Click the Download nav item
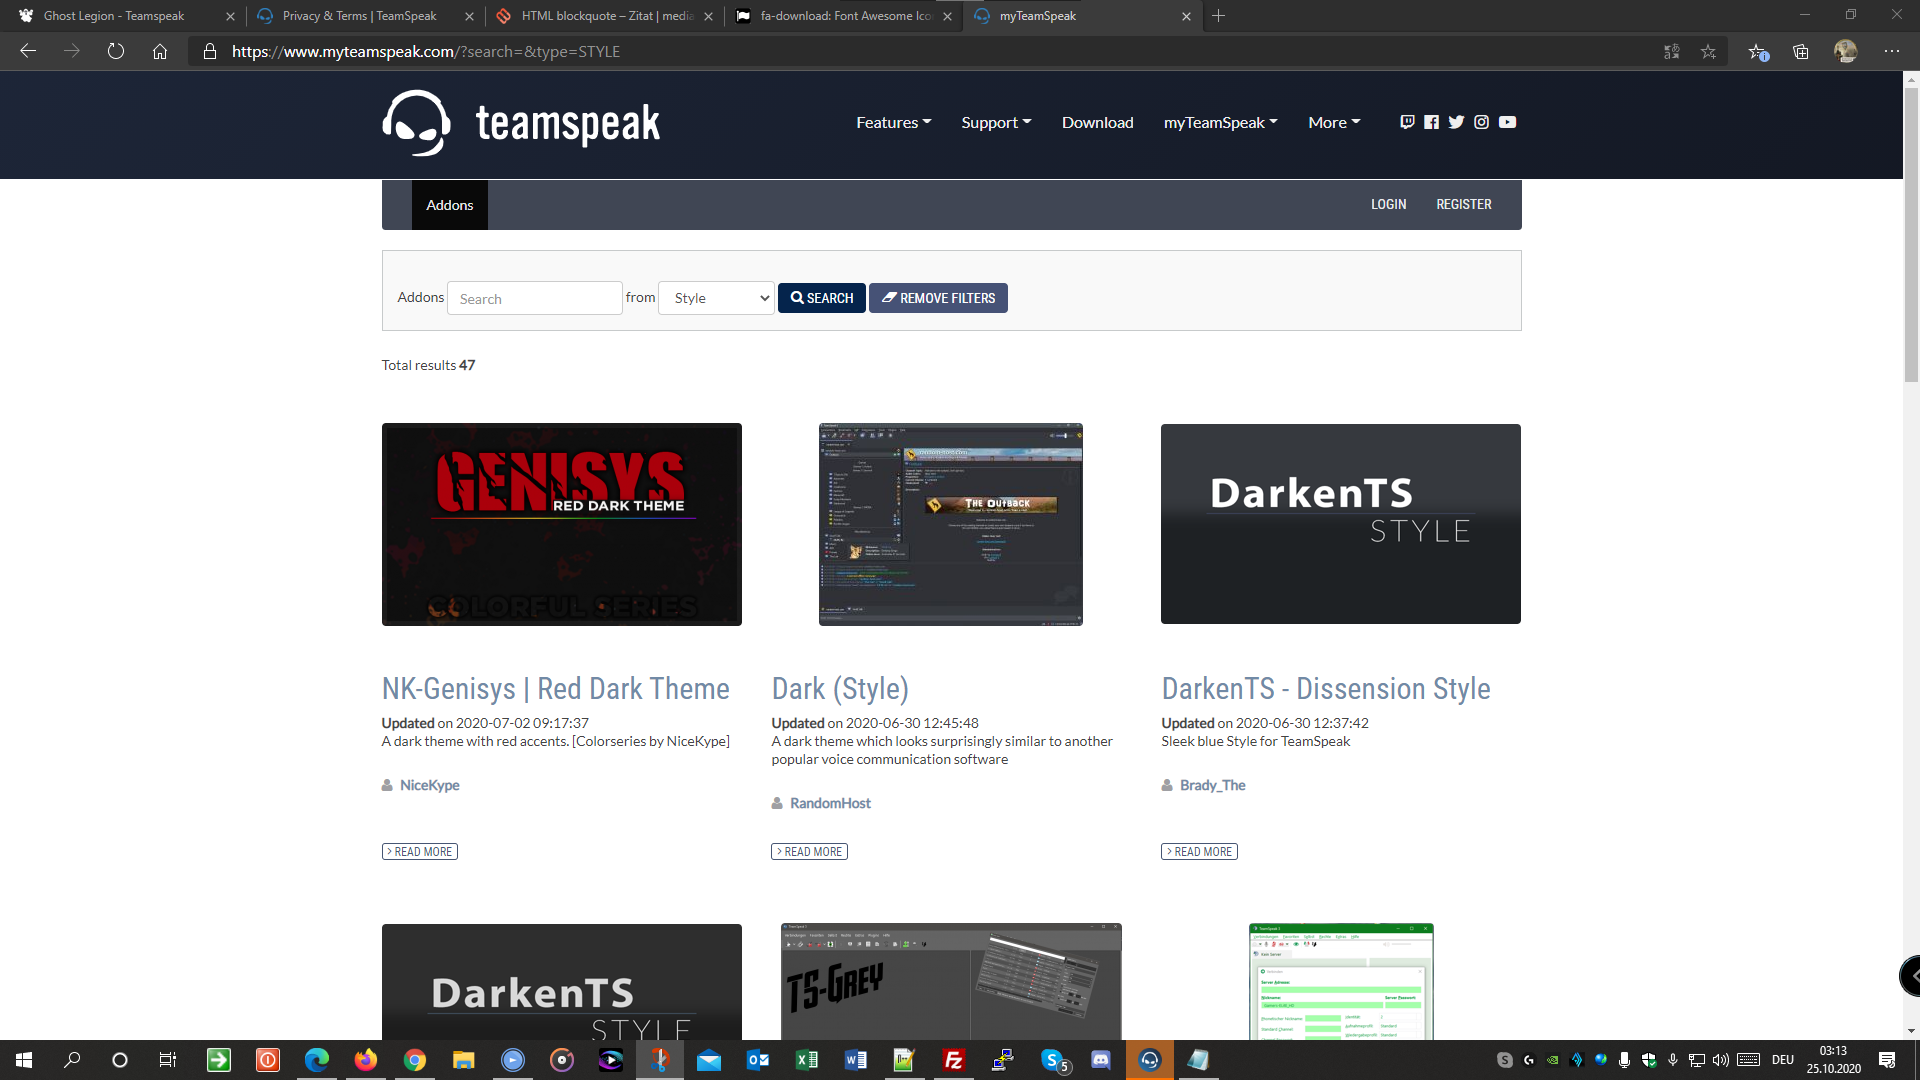Image resolution: width=1920 pixels, height=1080 pixels. point(1097,122)
